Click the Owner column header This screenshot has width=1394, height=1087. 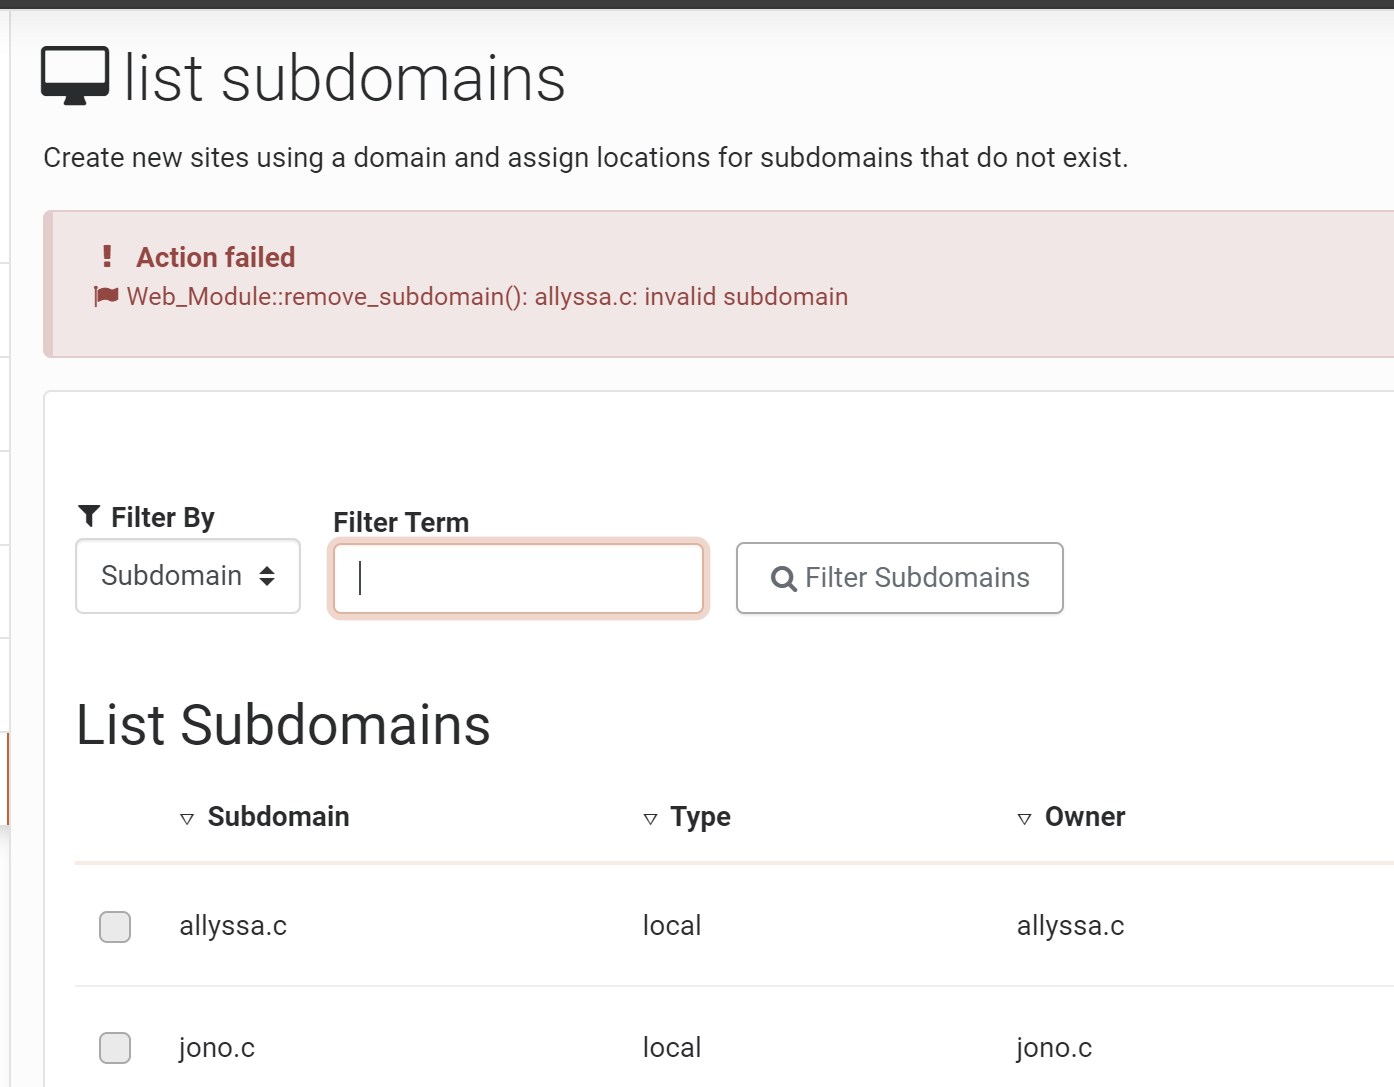tap(1085, 817)
